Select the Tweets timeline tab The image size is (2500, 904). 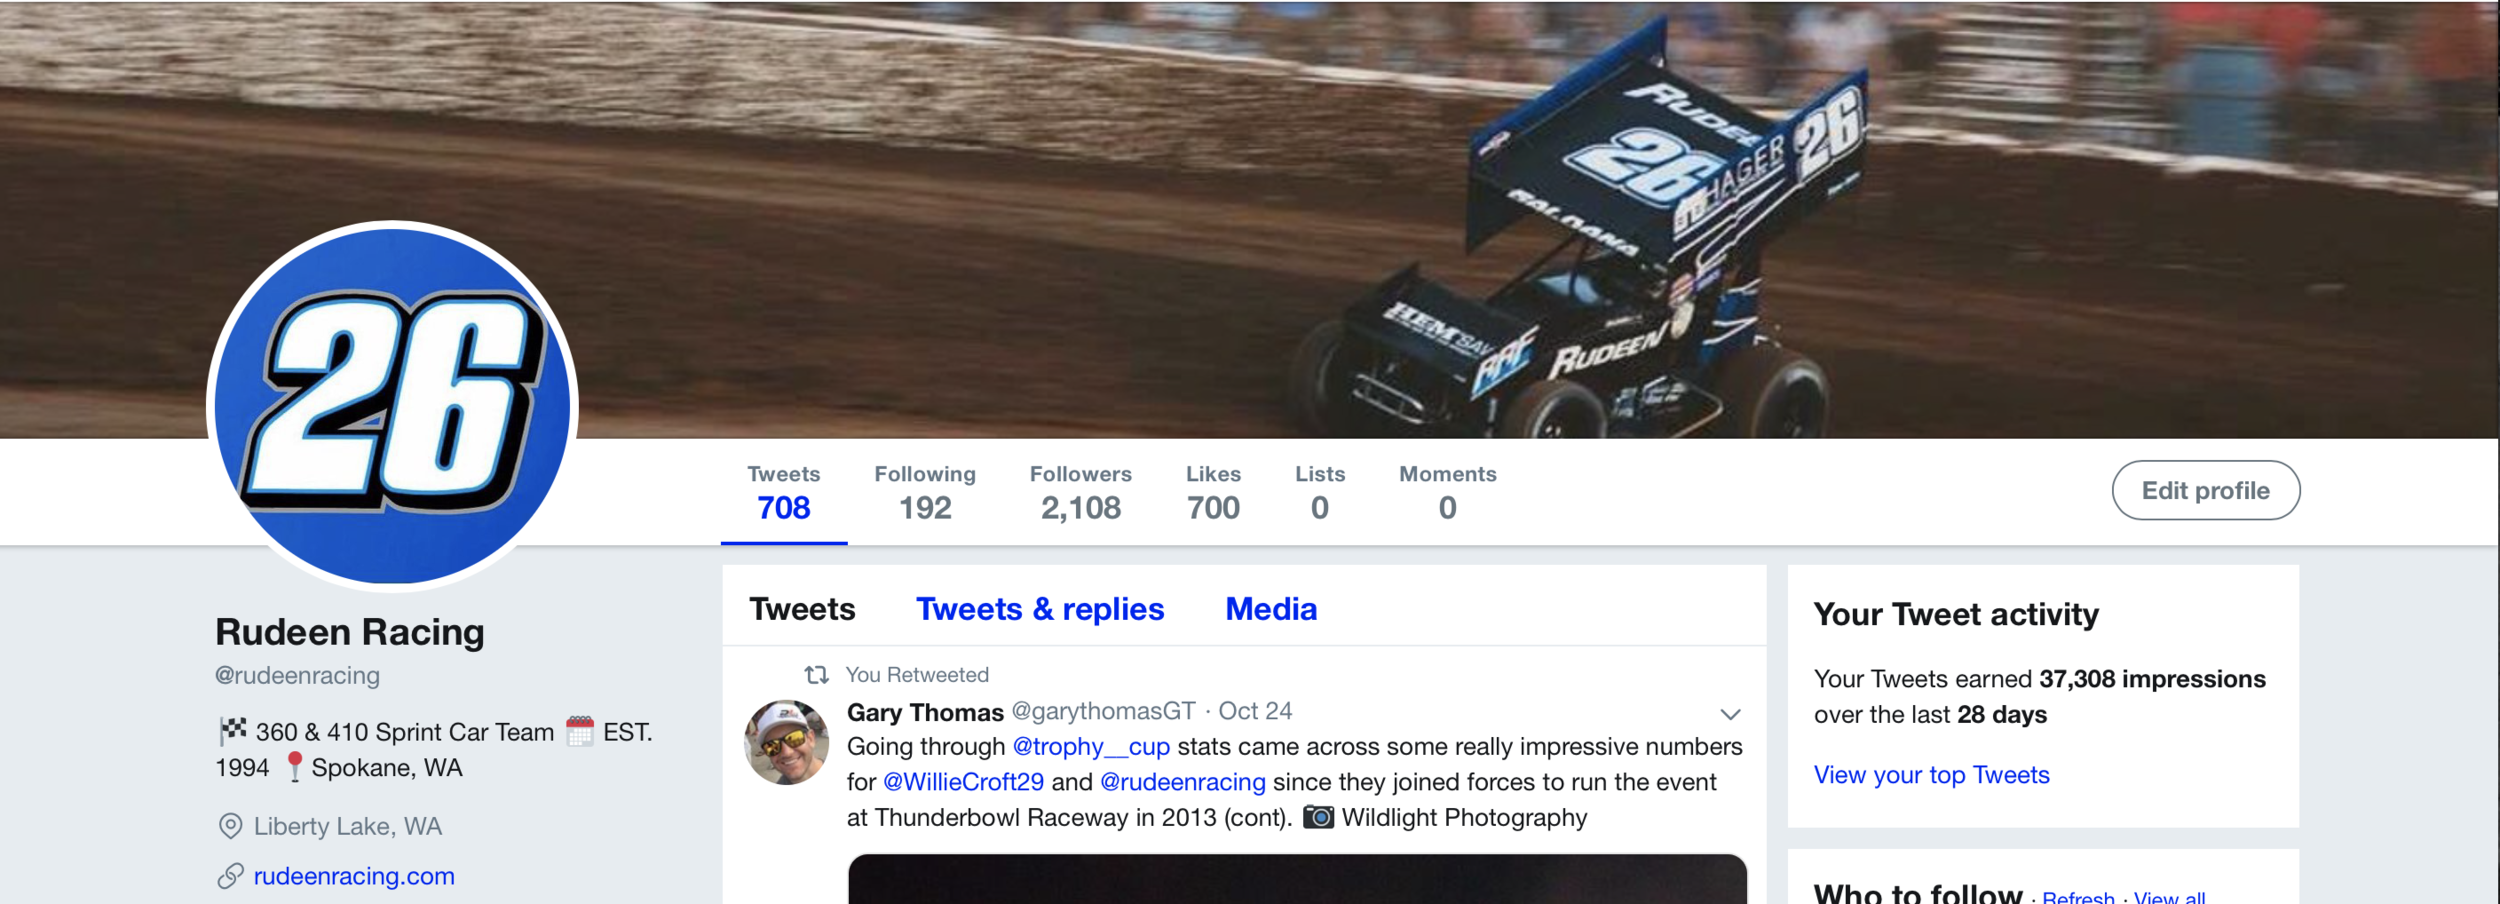tap(802, 609)
